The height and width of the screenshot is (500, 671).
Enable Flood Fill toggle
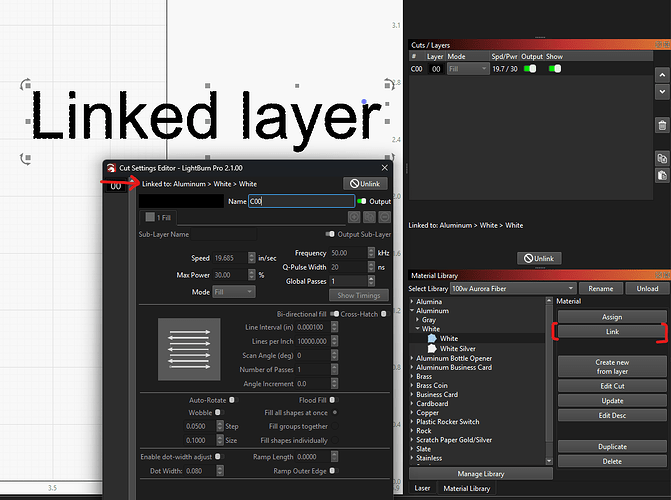click(x=333, y=400)
